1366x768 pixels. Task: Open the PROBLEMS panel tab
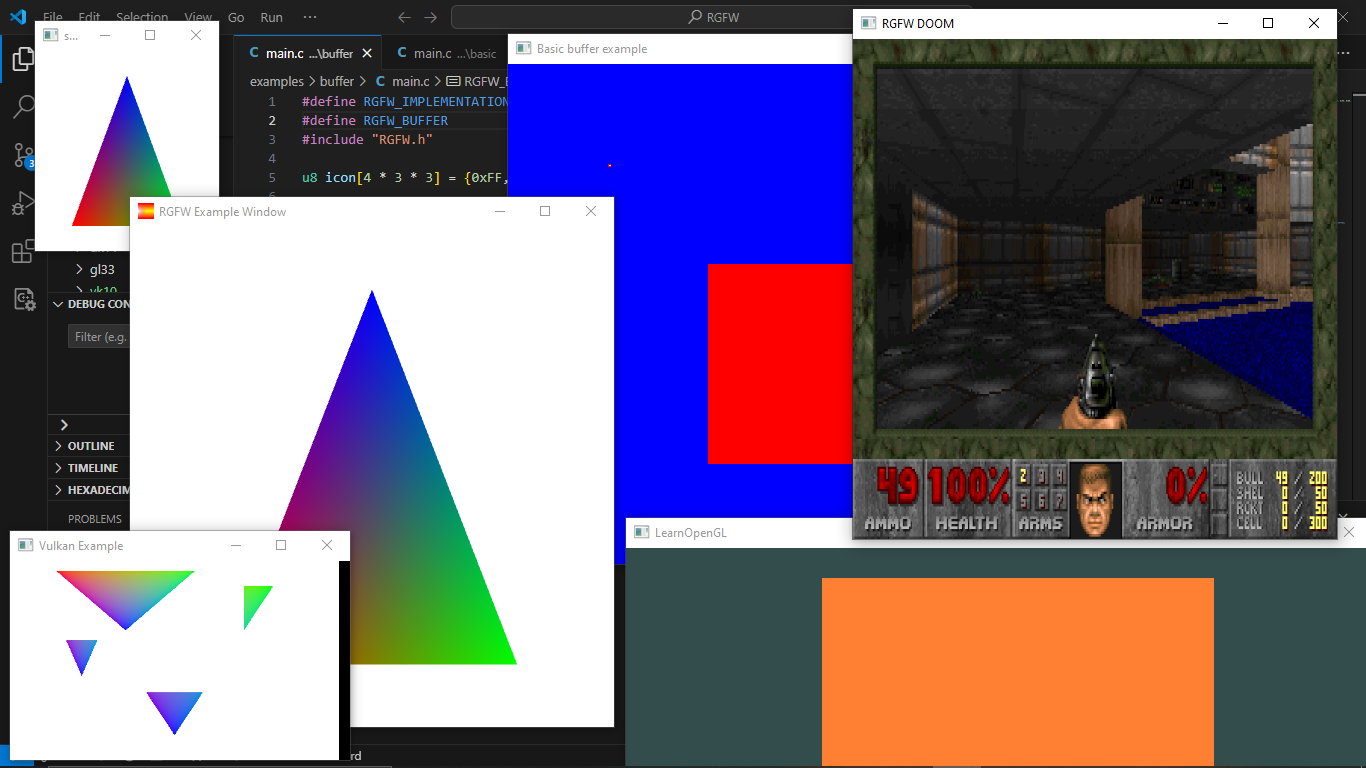(x=95, y=519)
